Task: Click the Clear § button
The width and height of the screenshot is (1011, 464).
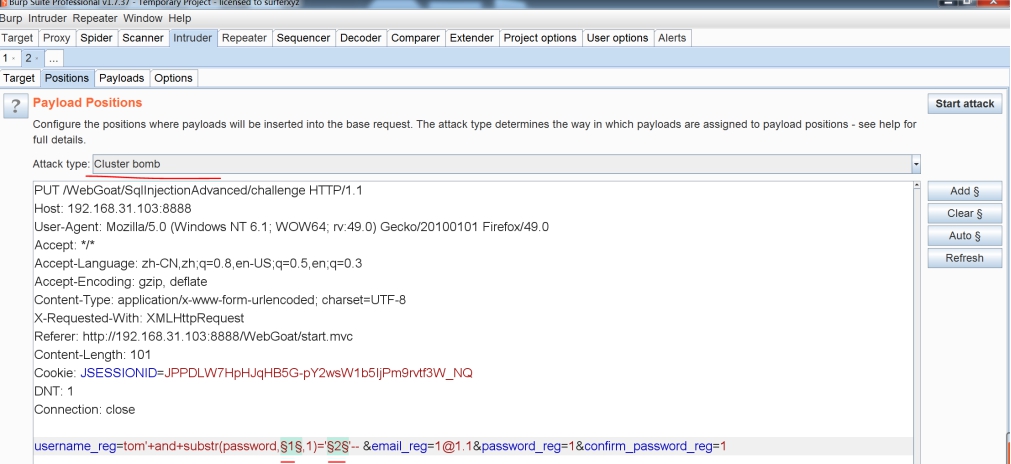Action: click(965, 213)
